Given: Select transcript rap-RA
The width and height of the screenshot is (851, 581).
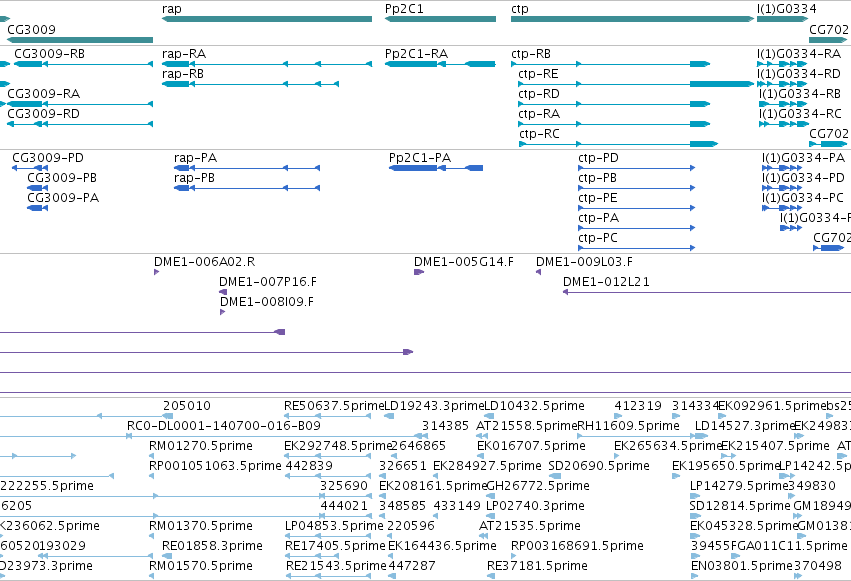Looking at the screenshot, I should click(x=267, y=64).
